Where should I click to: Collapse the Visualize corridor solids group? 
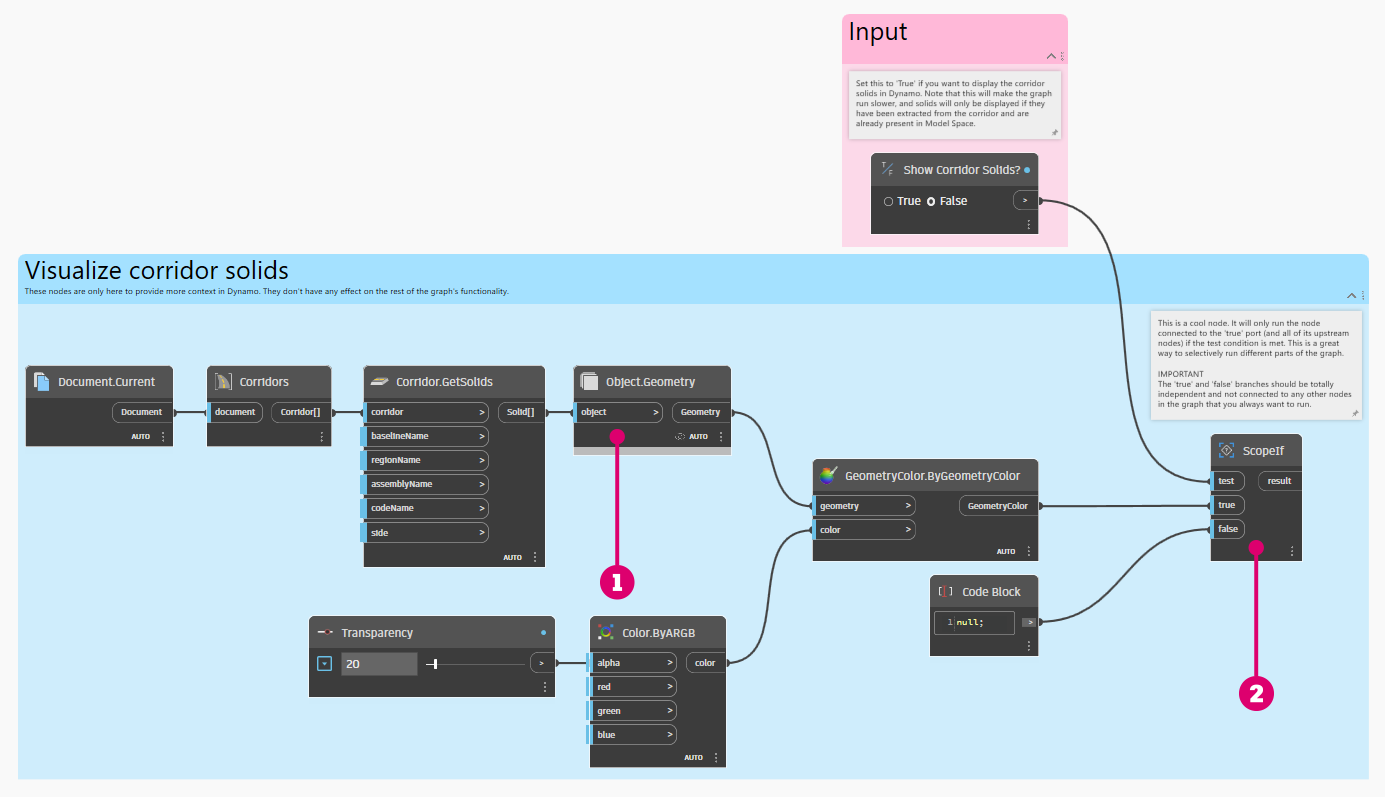coord(1351,295)
